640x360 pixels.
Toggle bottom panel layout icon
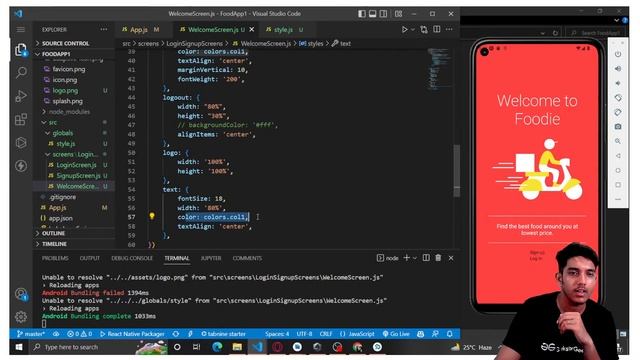(x=373, y=14)
